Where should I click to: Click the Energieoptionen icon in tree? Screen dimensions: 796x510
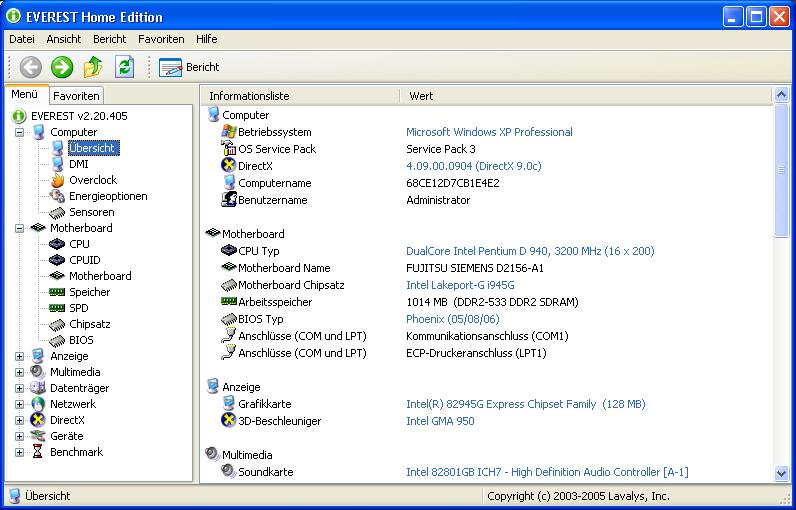point(57,196)
